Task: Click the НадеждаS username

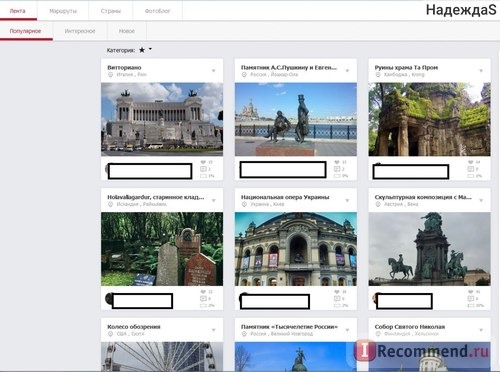Action: click(x=461, y=10)
